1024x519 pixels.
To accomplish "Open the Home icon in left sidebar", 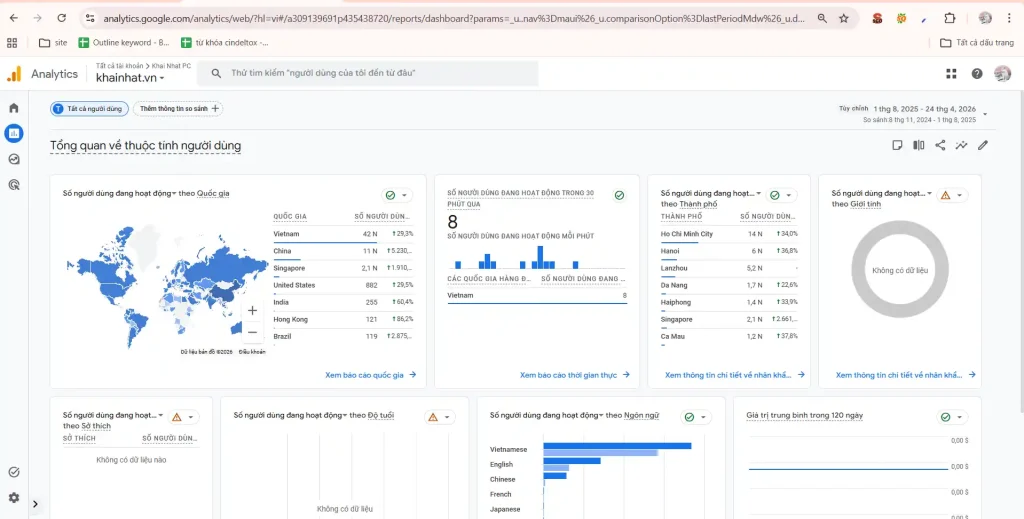I will 14,108.
